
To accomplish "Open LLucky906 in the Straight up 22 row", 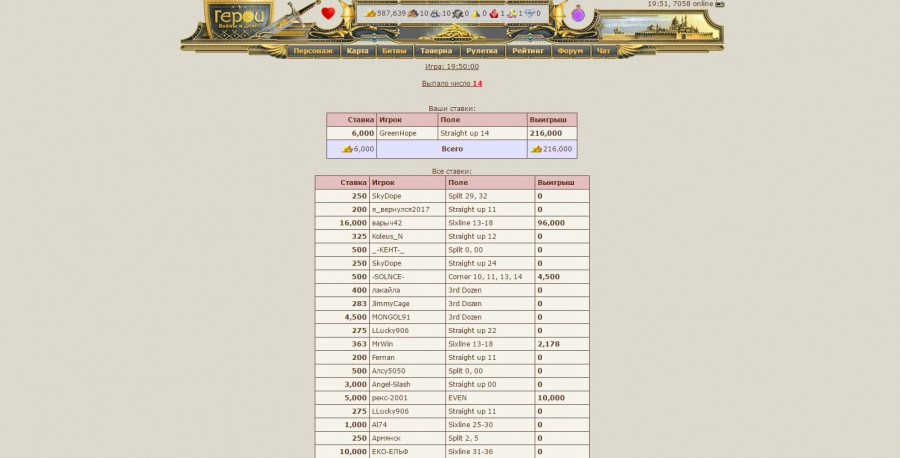I will [x=390, y=331].
